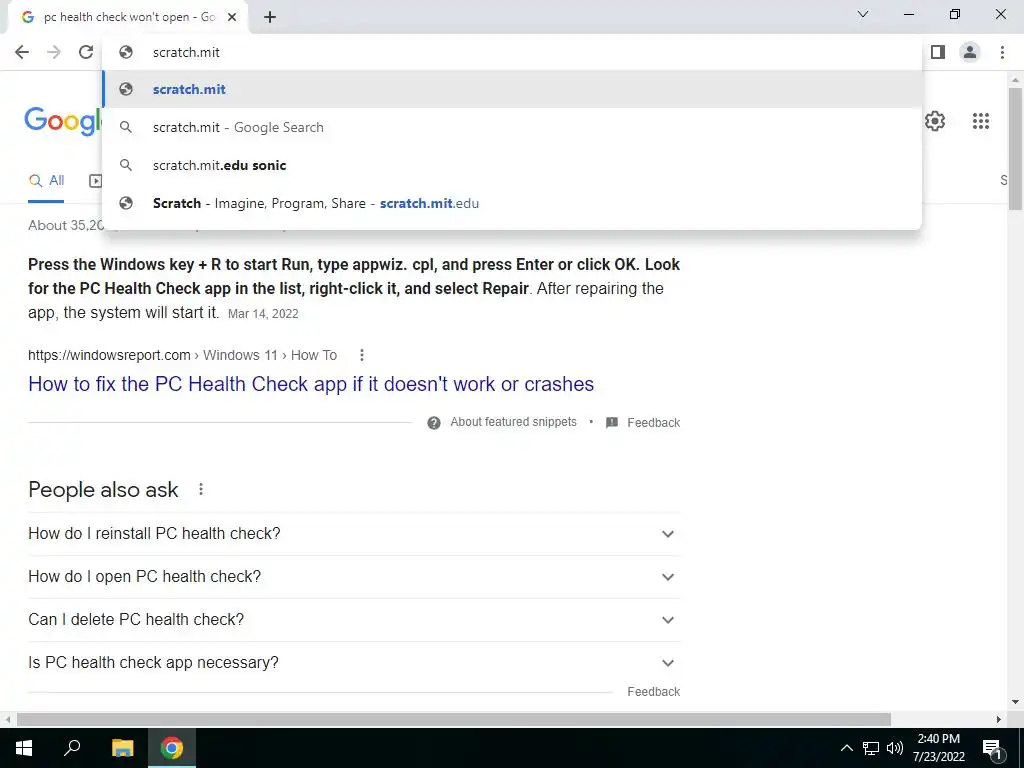This screenshot has width=1024, height=768.
Task: Open Google settings gear icon
Action: 935,121
